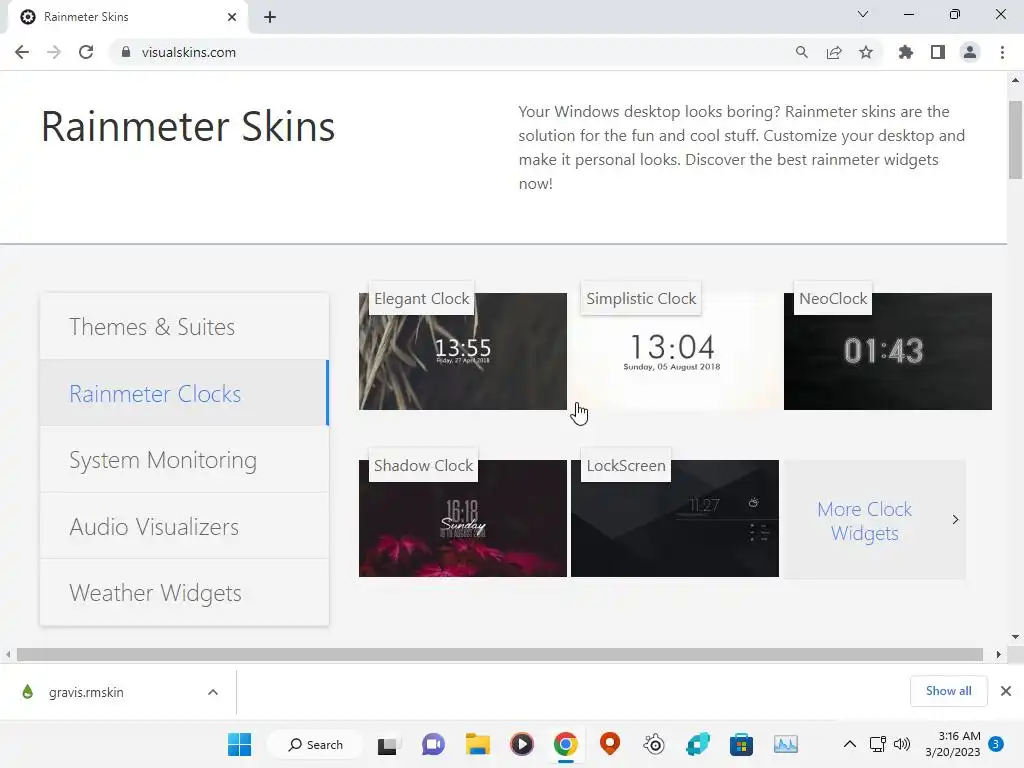
Task: Open the NeoClock skin thumbnail
Action: [888, 351]
